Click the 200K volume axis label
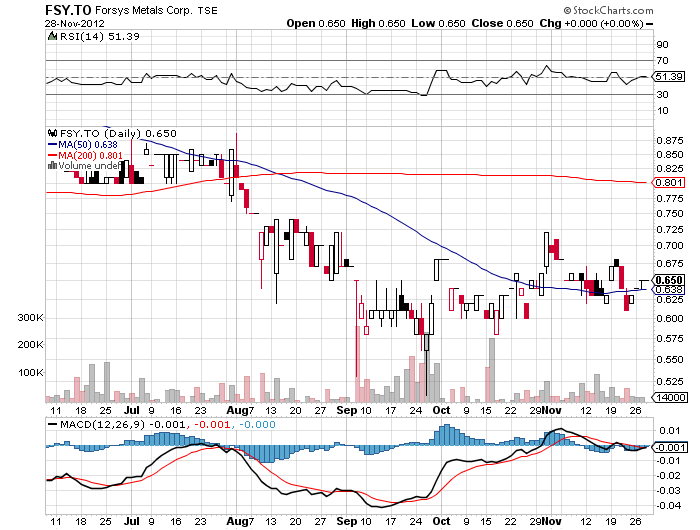This screenshot has height=530, width=700. [30, 345]
